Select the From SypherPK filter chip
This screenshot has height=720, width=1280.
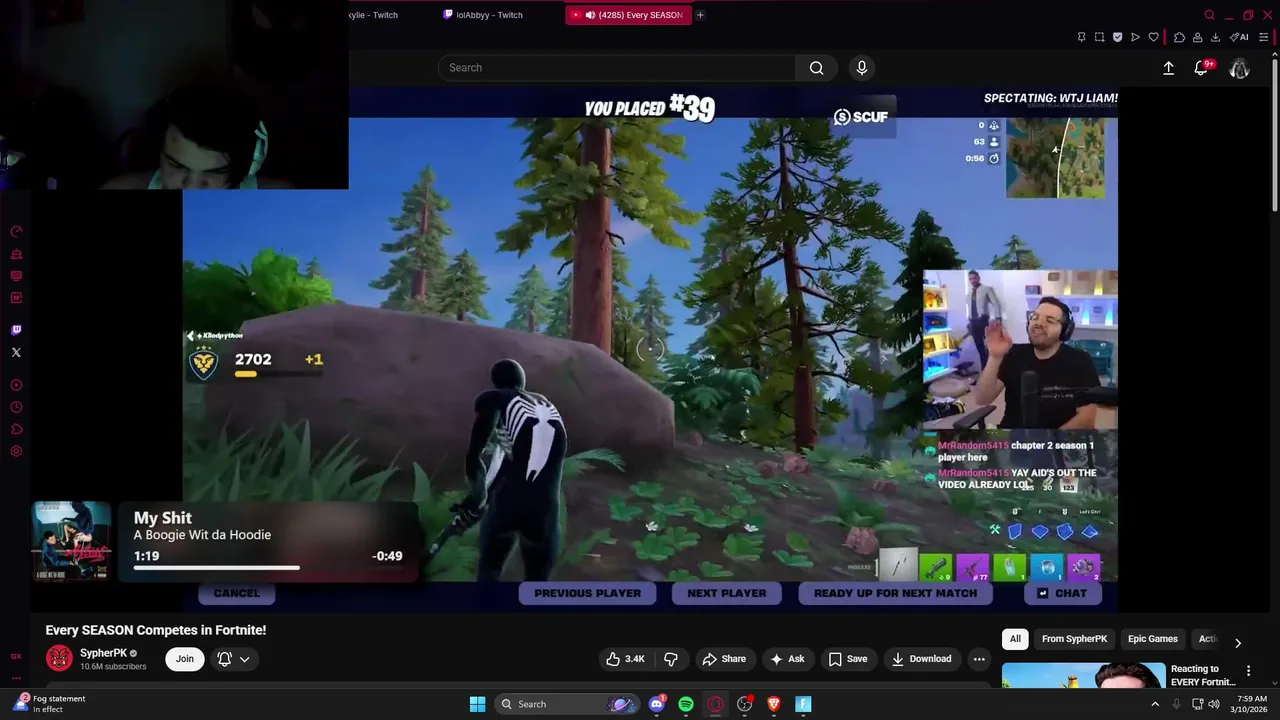(1074, 639)
